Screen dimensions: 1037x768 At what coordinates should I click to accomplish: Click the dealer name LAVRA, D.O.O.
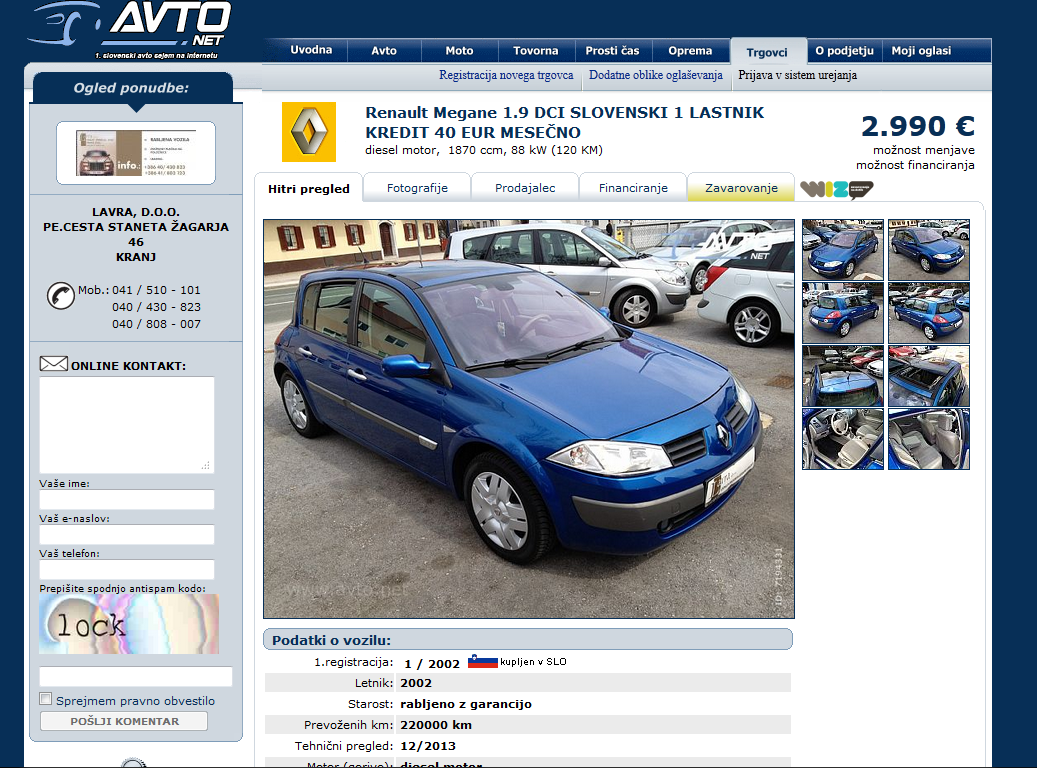point(136,212)
